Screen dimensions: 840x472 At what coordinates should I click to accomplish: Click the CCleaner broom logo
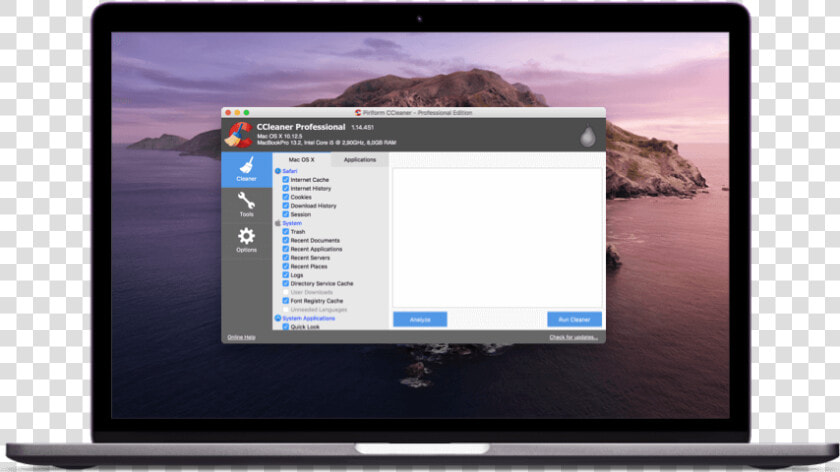238,135
